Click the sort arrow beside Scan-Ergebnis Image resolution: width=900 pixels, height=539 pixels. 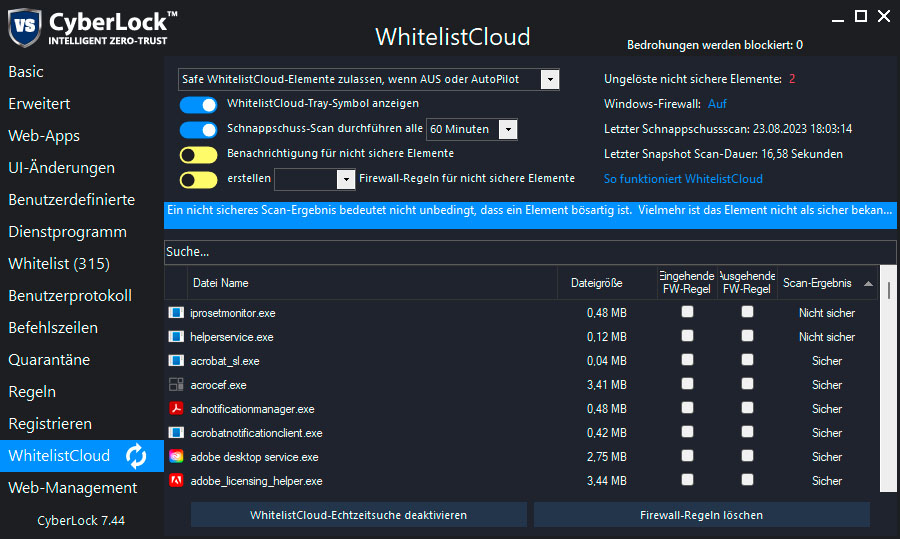(868, 284)
